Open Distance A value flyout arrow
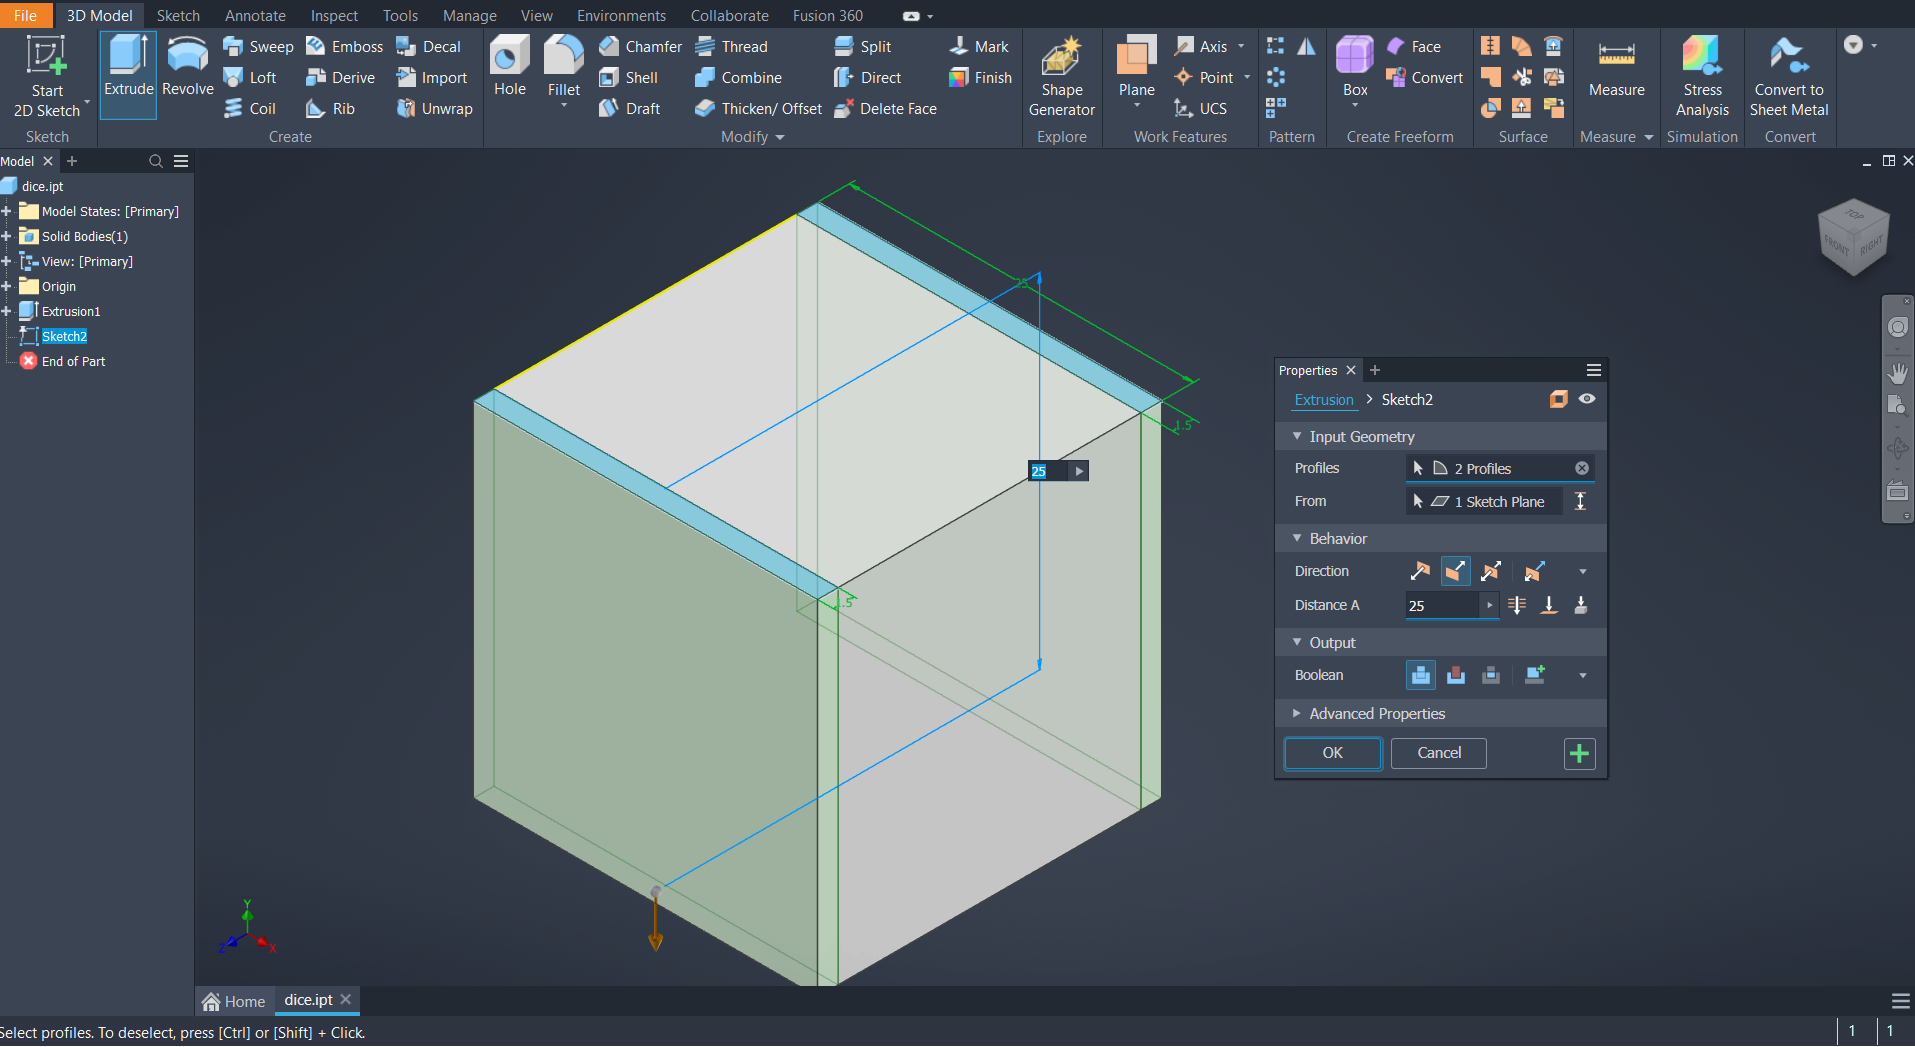 pyautogui.click(x=1489, y=605)
